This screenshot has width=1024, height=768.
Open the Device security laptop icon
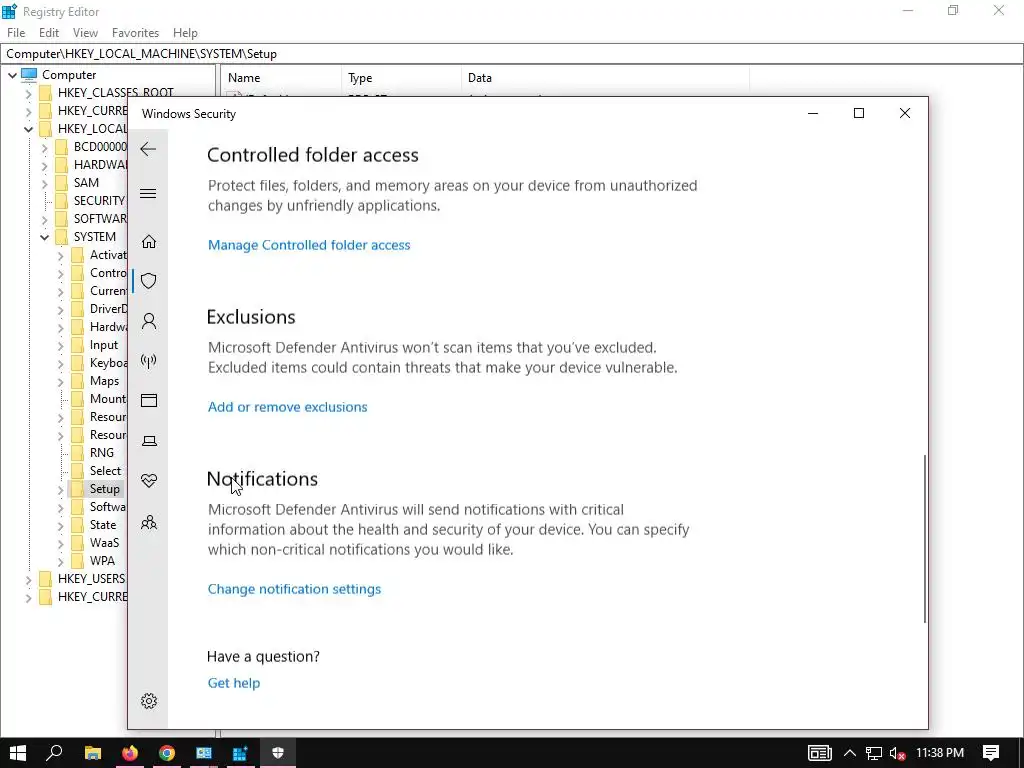point(149,441)
